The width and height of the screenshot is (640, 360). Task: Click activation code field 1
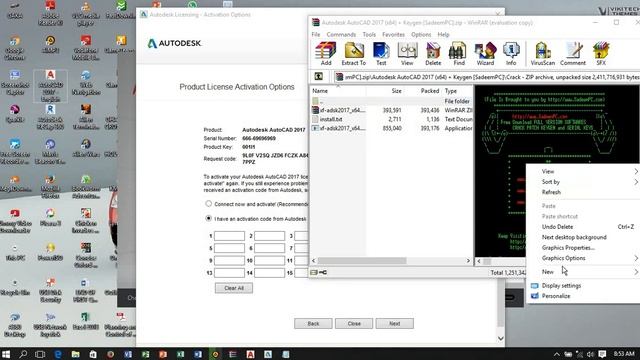click(229, 236)
